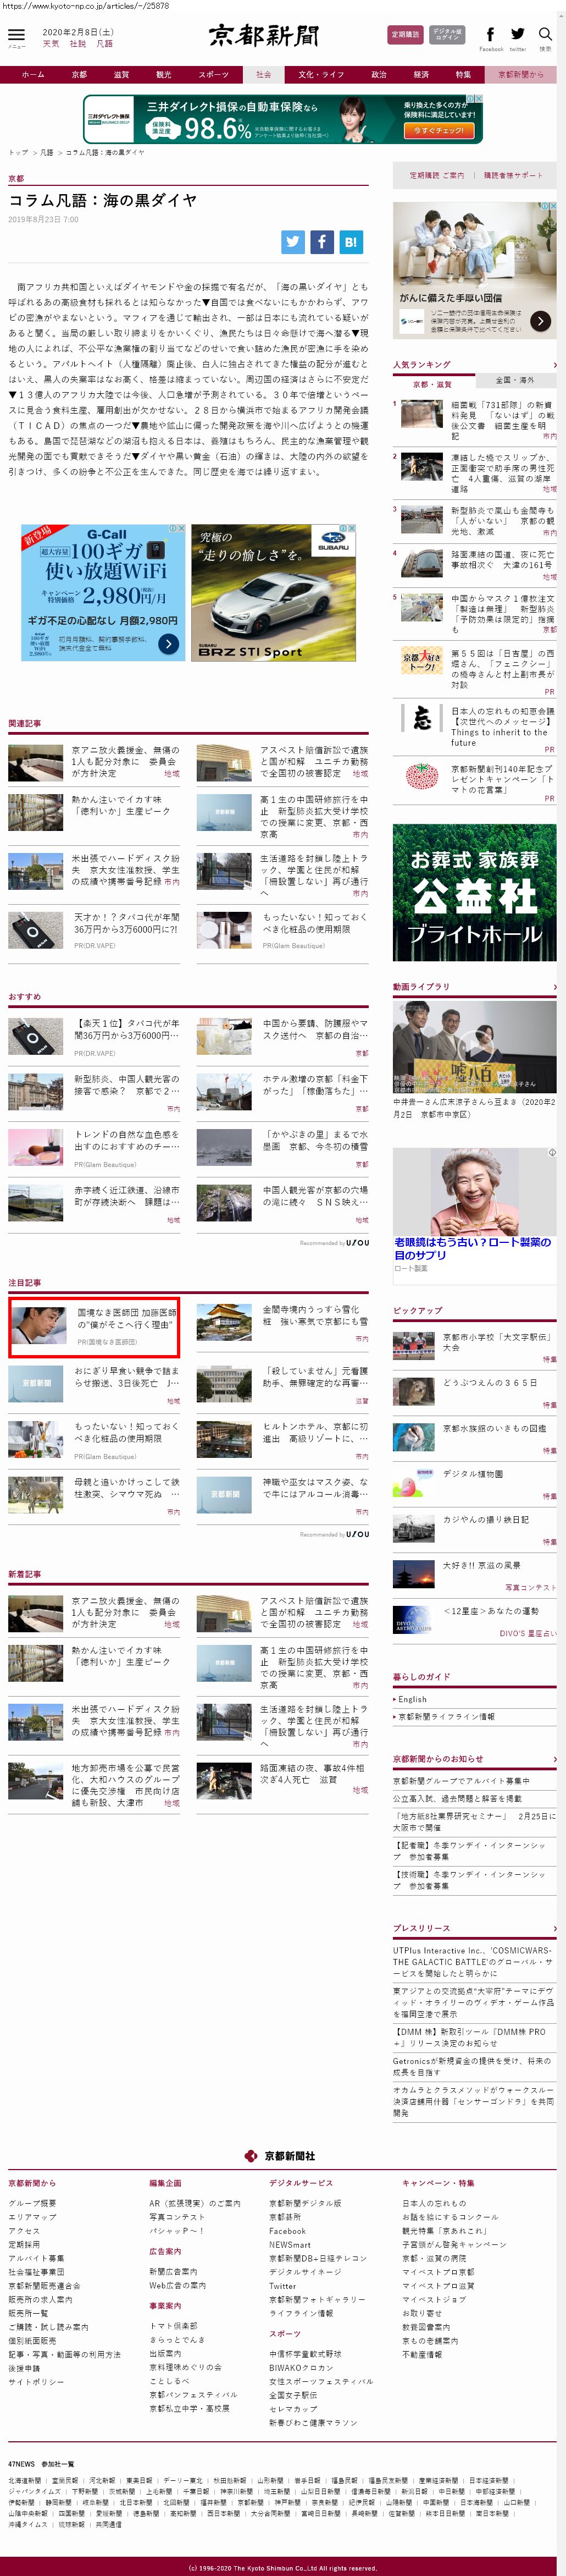Screen dimensions: 566x2576
Task: Open the hamburger menu icon
Action: [x=16, y=34]
